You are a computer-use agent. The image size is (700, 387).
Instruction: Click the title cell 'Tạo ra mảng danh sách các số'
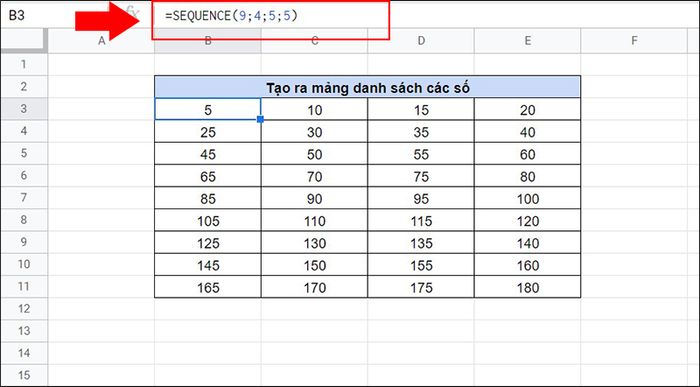point(367,87)
